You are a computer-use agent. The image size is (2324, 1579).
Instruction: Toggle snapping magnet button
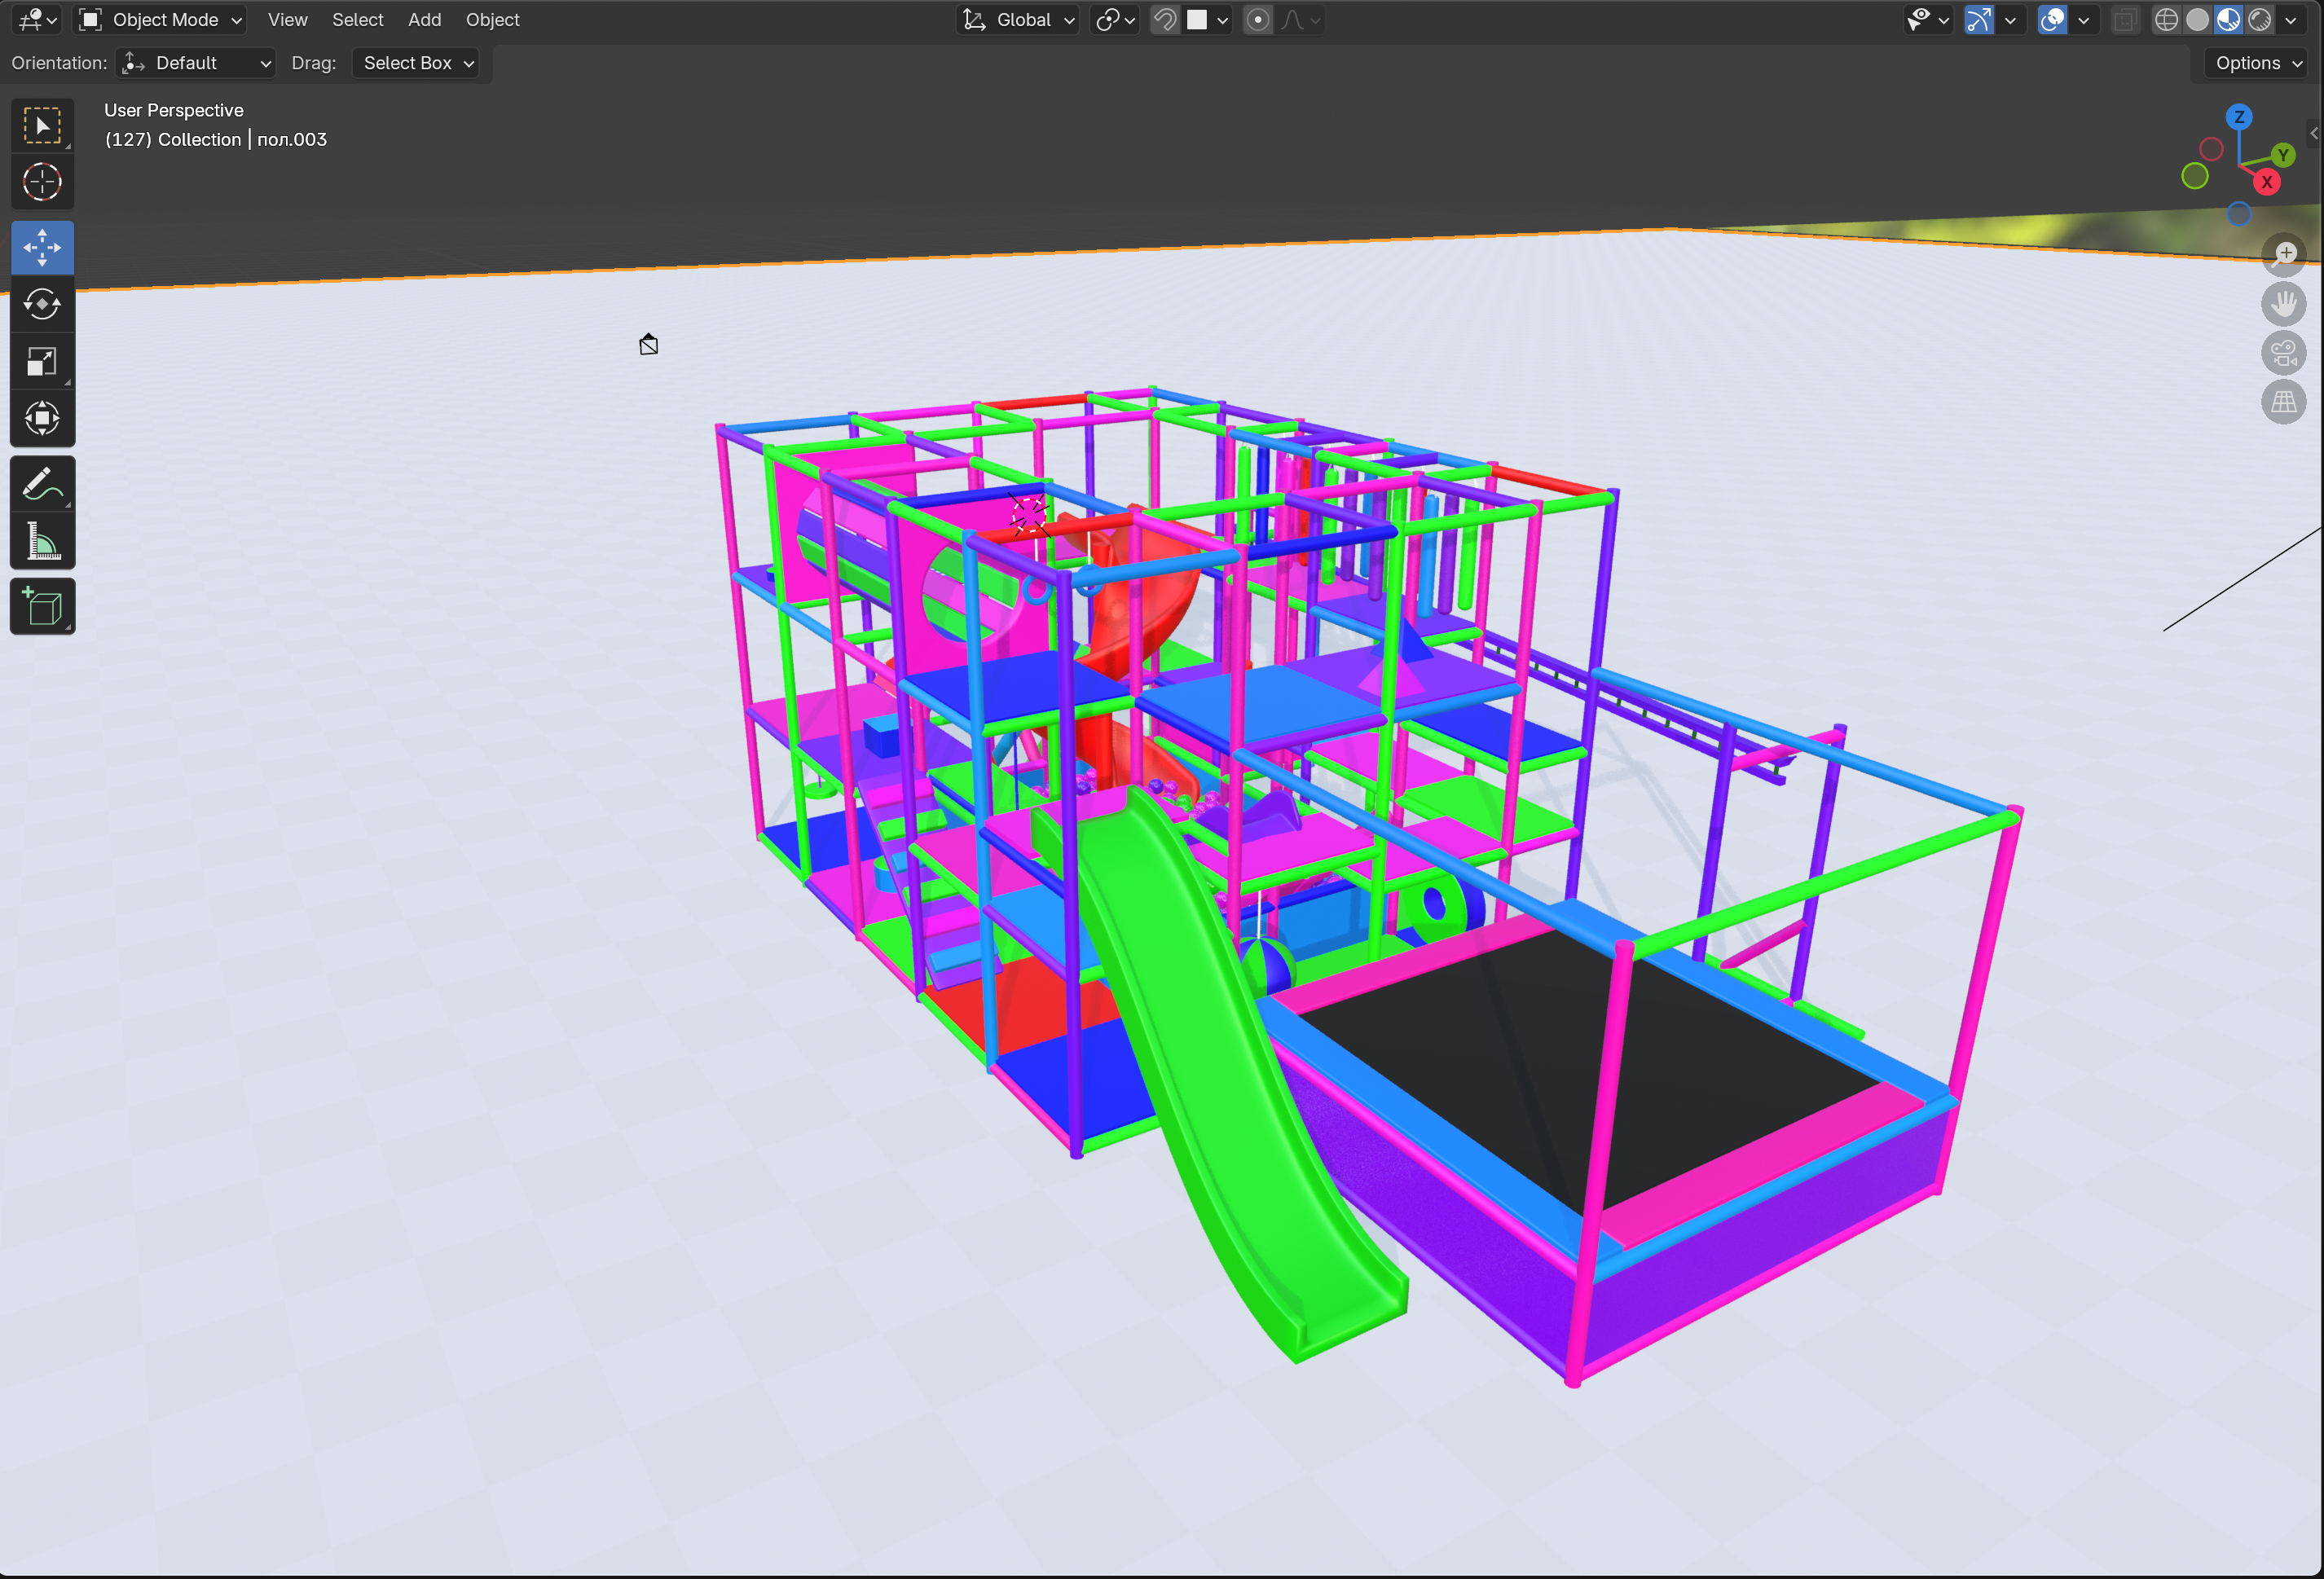pos(1164,20)
